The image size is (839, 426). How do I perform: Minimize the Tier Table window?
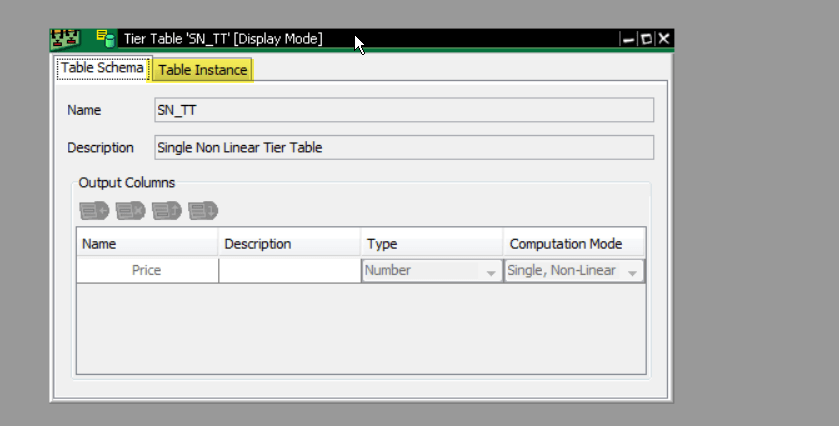629,39
